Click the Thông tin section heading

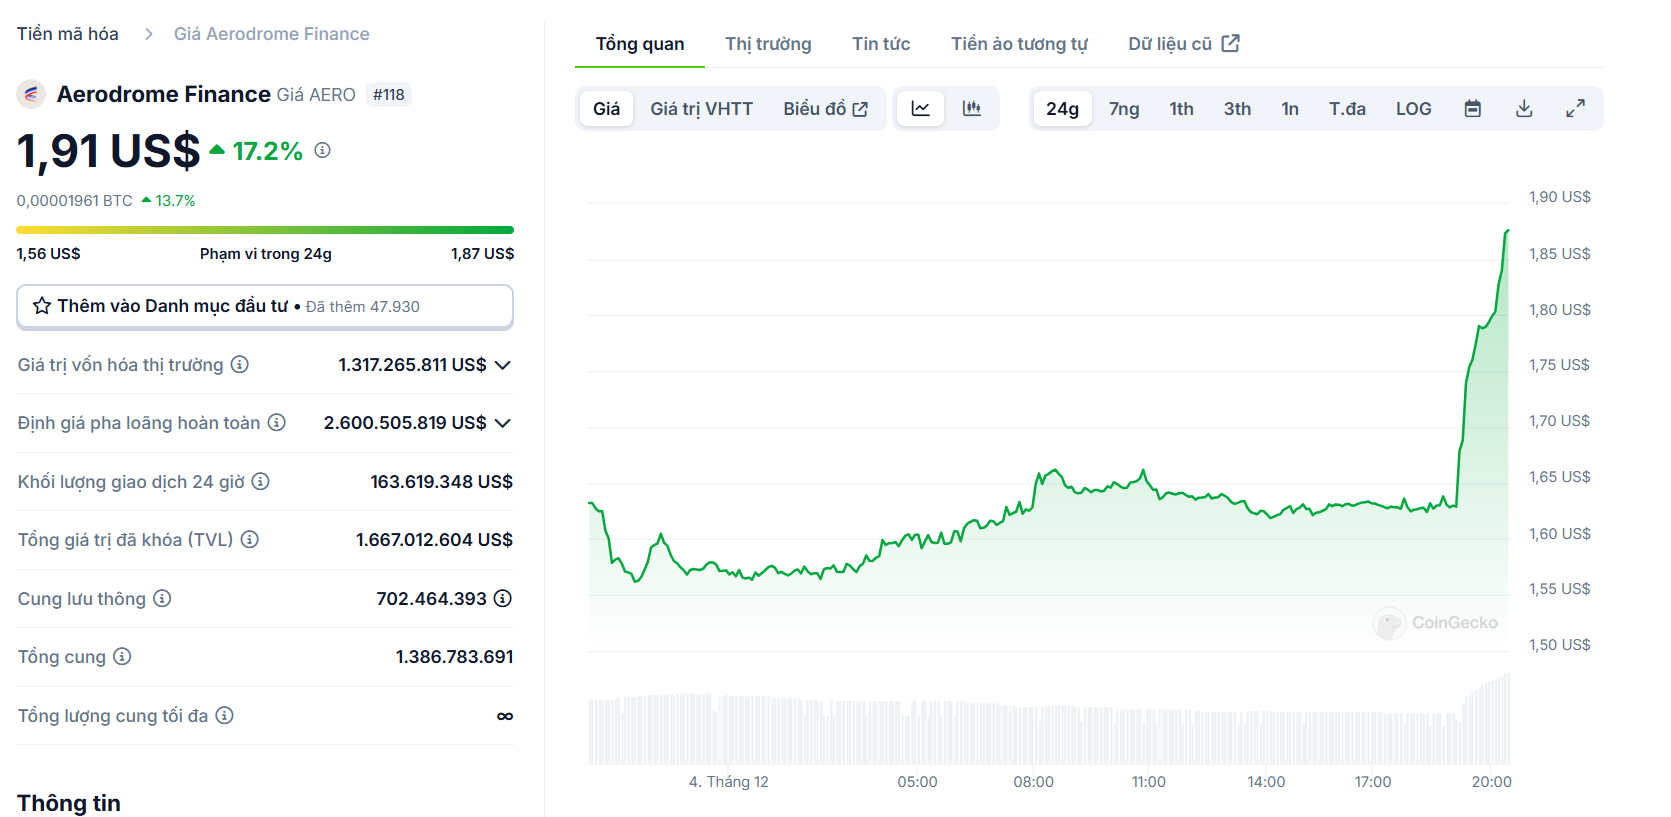point(69,803)
